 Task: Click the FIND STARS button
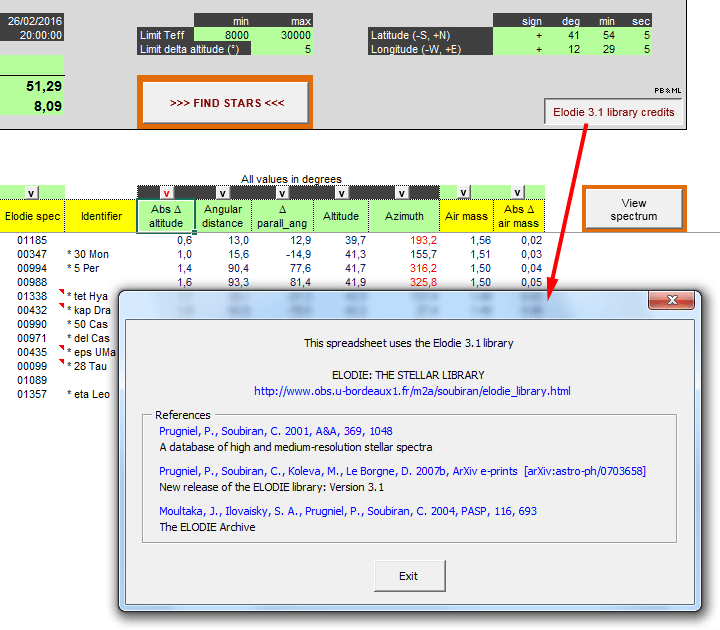point(225,102)
